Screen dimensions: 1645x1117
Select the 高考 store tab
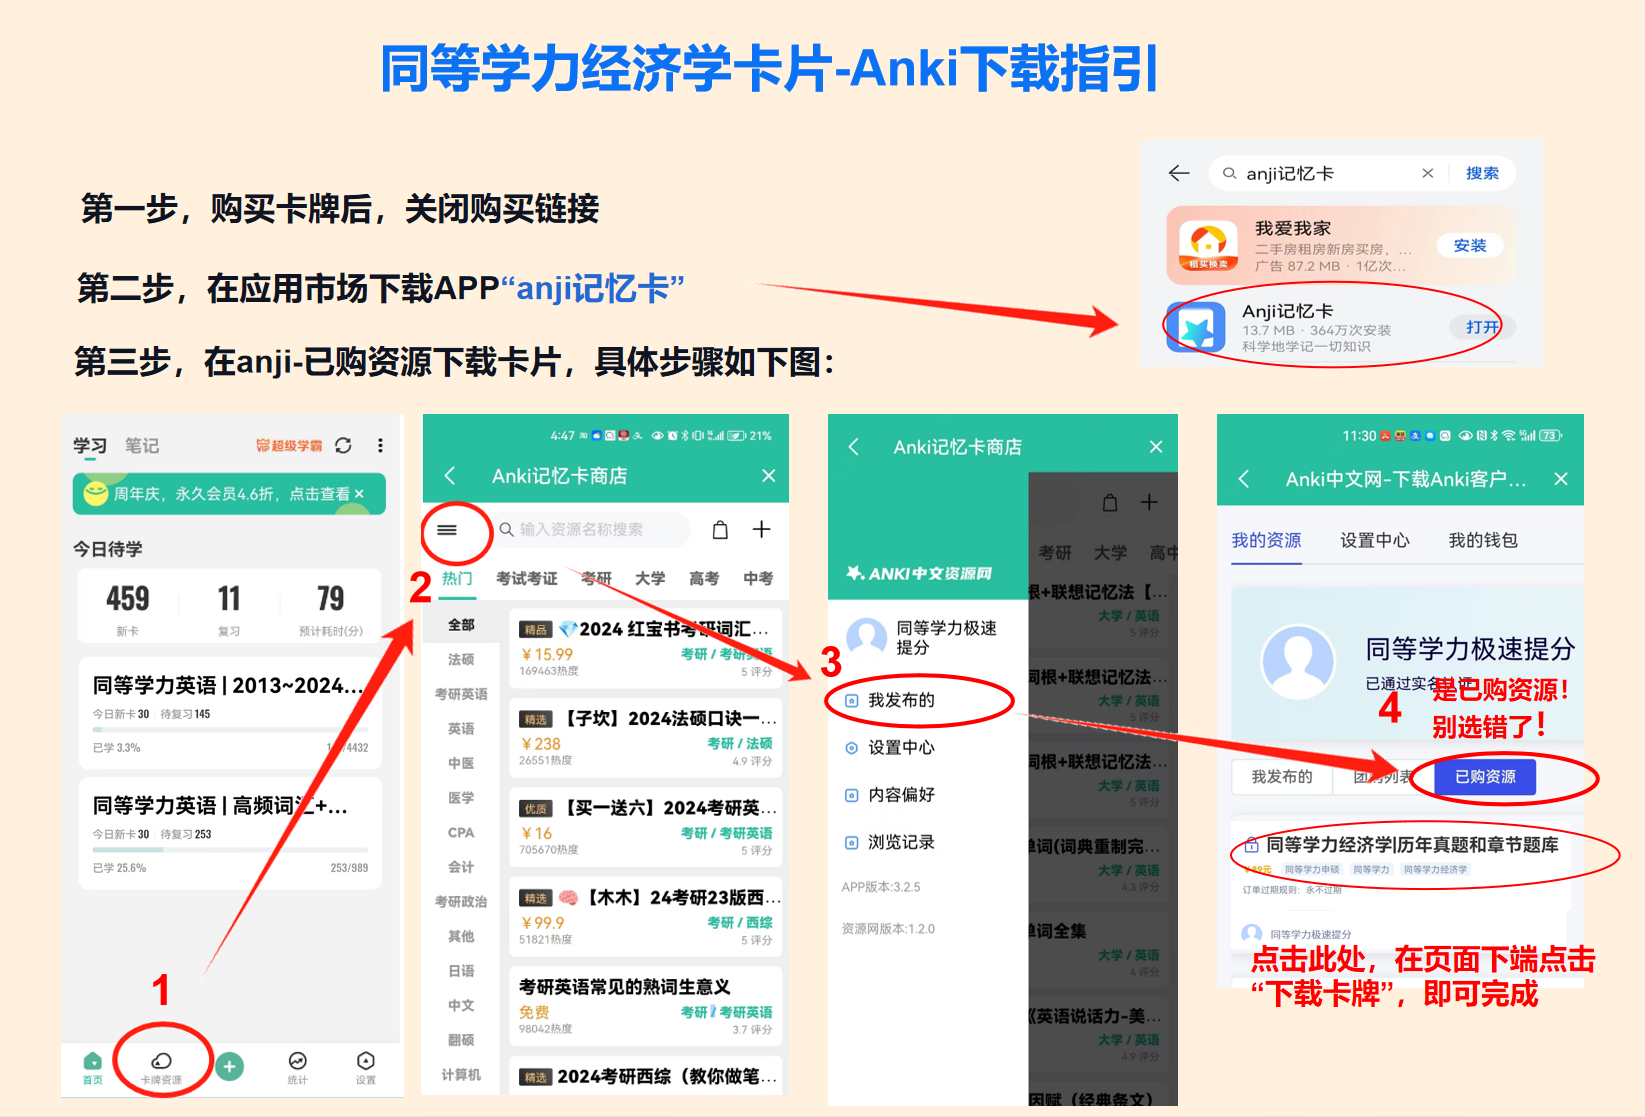pyautogui.click(x=704, y=578)
